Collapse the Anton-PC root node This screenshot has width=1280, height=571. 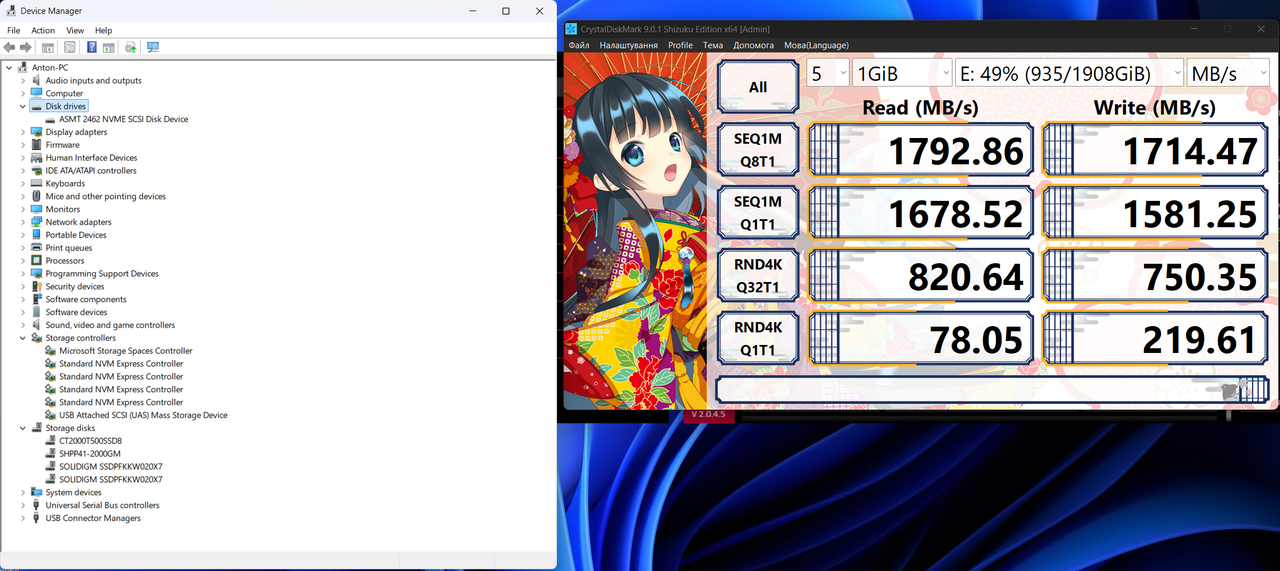pos(9,67)
